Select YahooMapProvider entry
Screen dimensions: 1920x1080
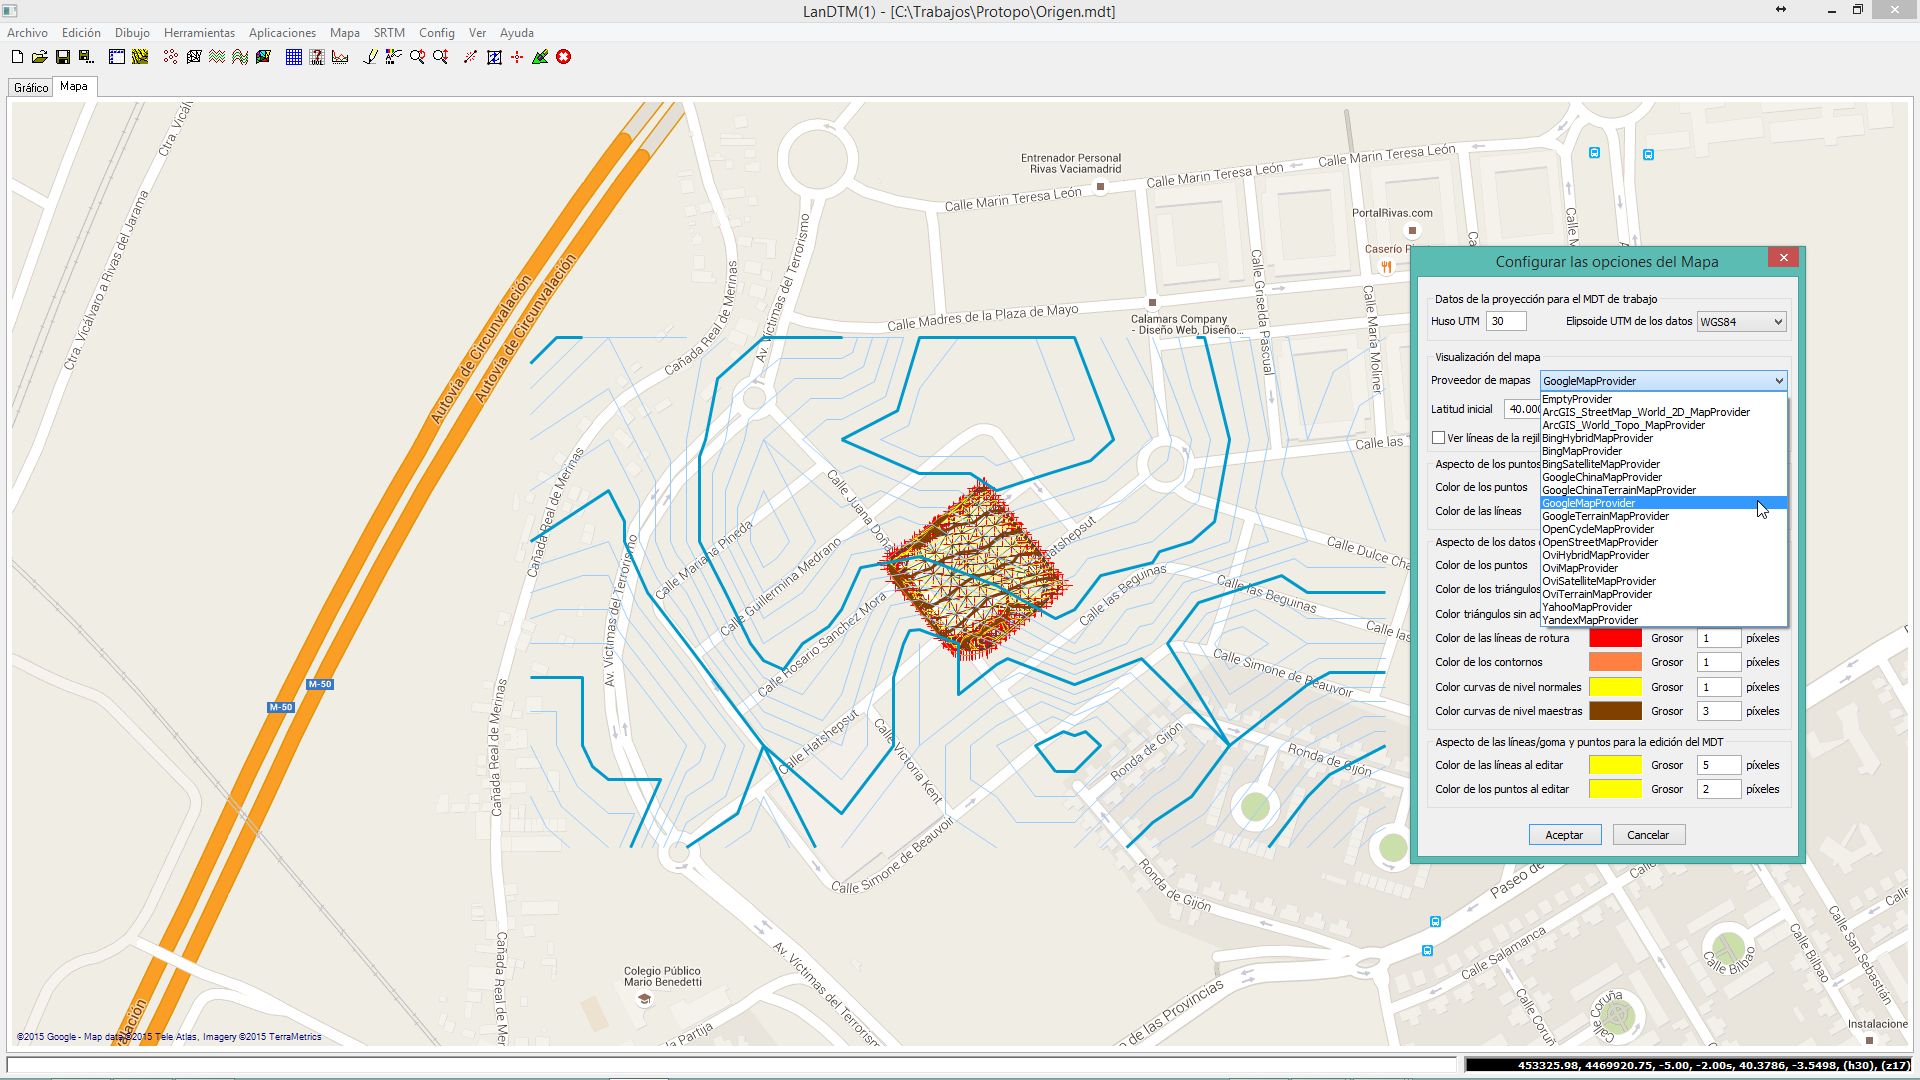[x=1663, y=607]
